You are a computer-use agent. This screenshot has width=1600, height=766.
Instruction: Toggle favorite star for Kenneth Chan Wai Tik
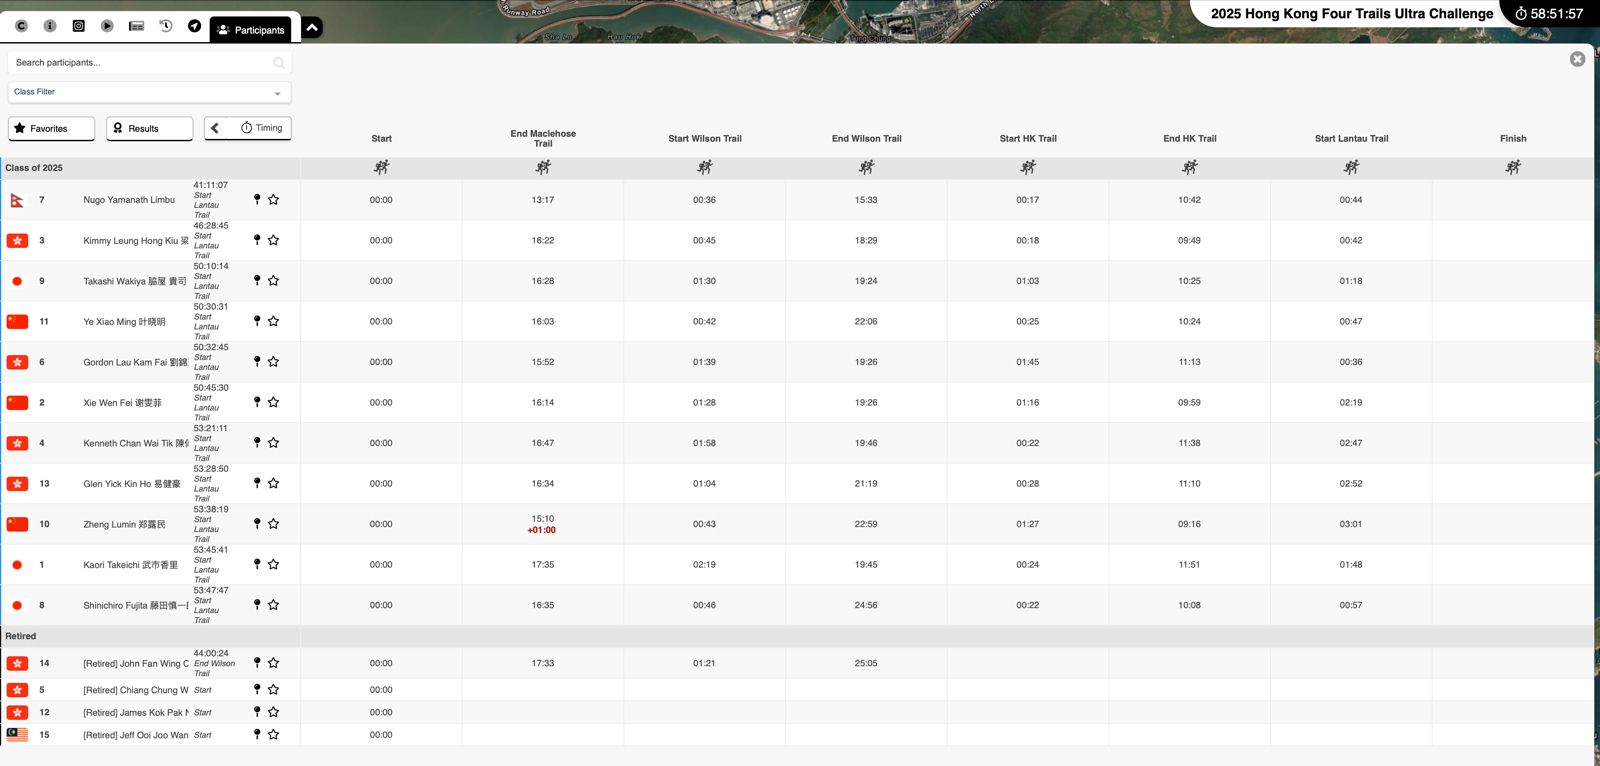coord(273,443)
